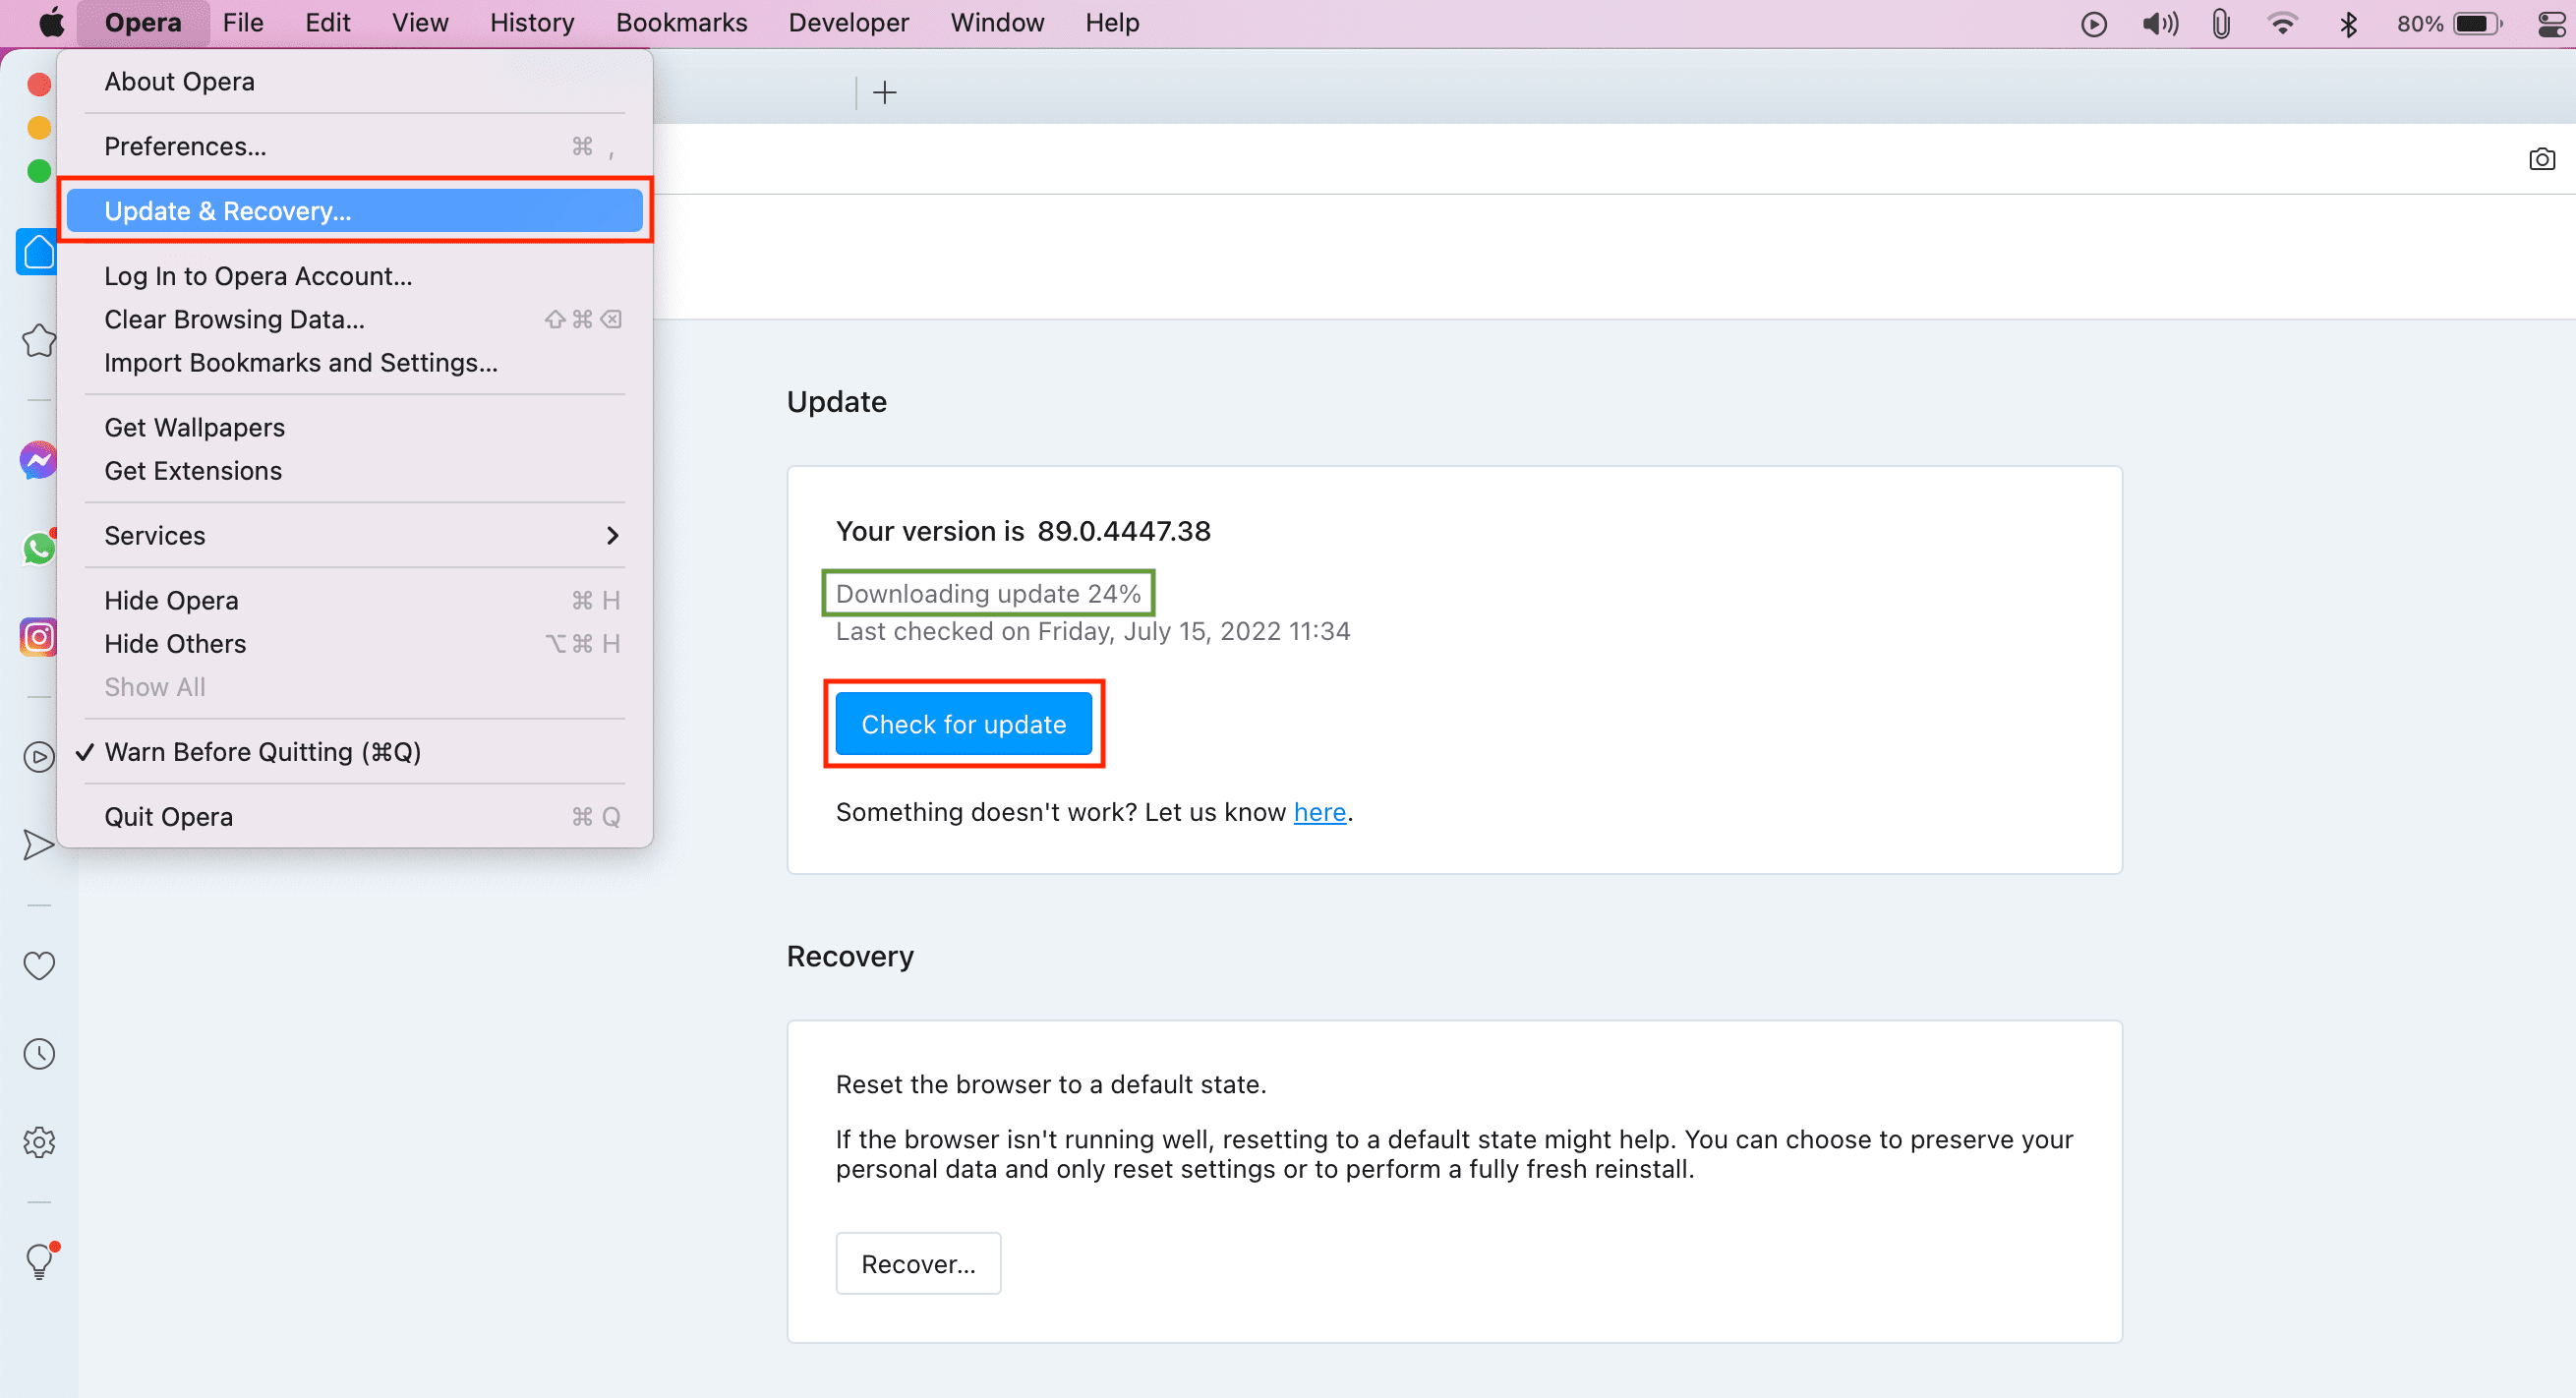Open Pinboards heart icon in sidebar

[39, 965]
